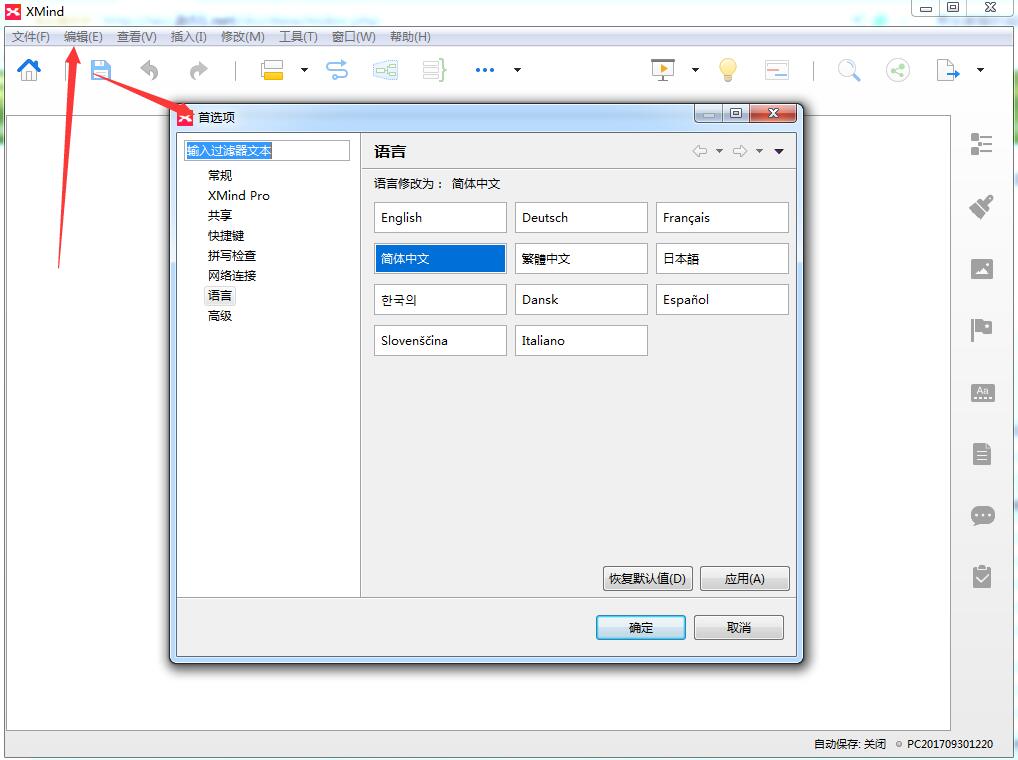Open the Outline panel in right sidebar
1018x760 pixels.
pyautogui.click(x=982, y=143)
